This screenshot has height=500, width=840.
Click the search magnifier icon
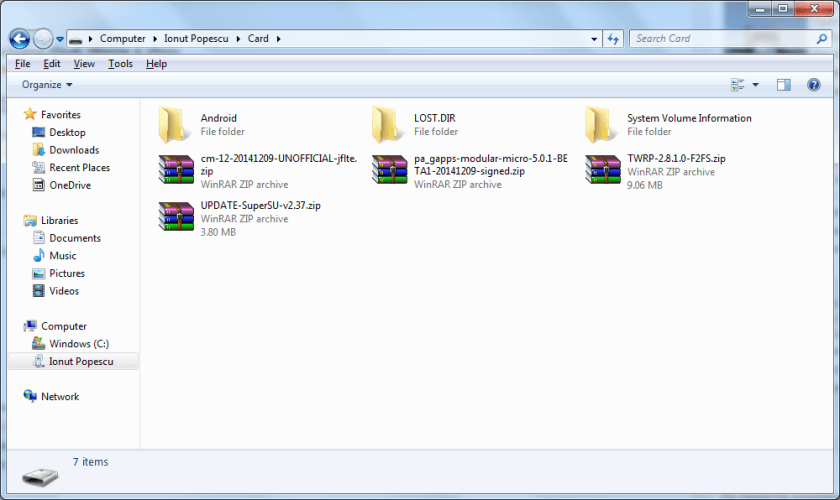pos(822,39)
